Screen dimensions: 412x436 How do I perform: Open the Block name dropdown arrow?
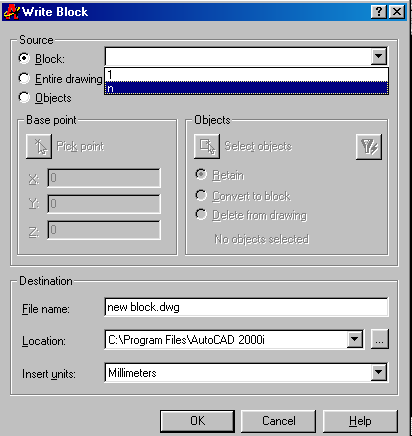click(x=379, y=56)
